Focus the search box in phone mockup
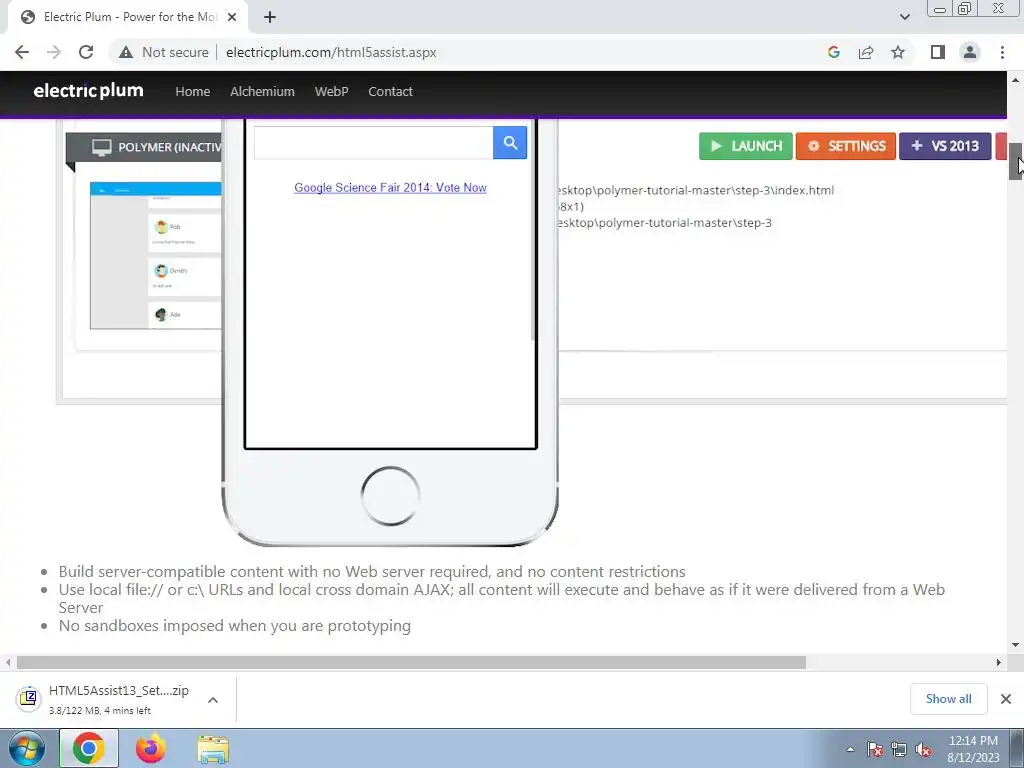This screenshot has width=1024, height=768. click(x=374, y=142)
